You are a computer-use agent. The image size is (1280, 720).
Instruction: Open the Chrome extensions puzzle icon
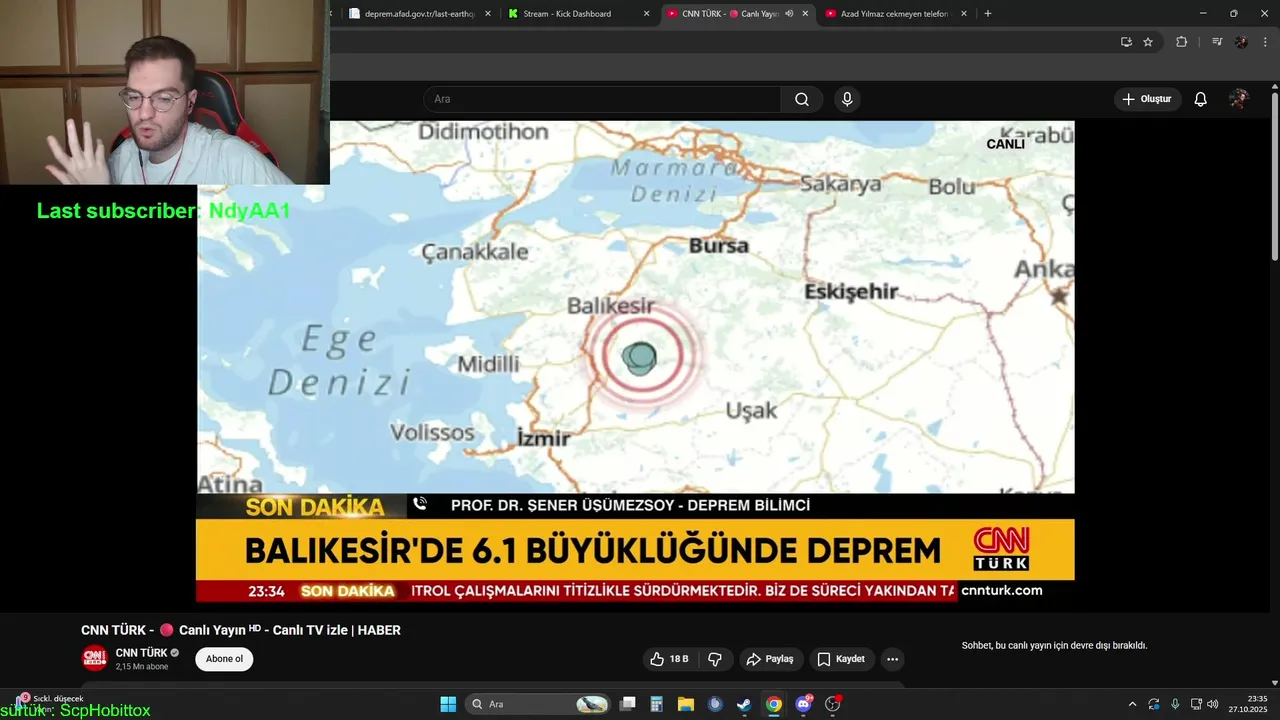(1181, 42)
